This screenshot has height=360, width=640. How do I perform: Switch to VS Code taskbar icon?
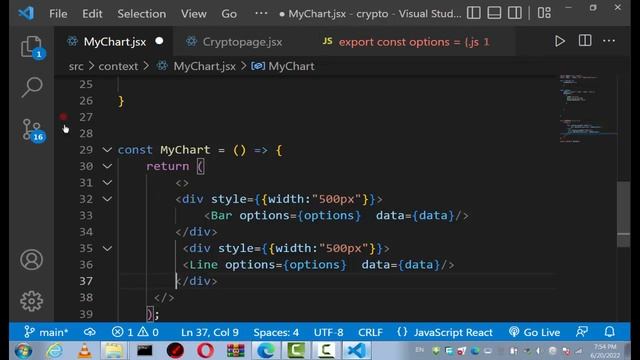[356, 351]
